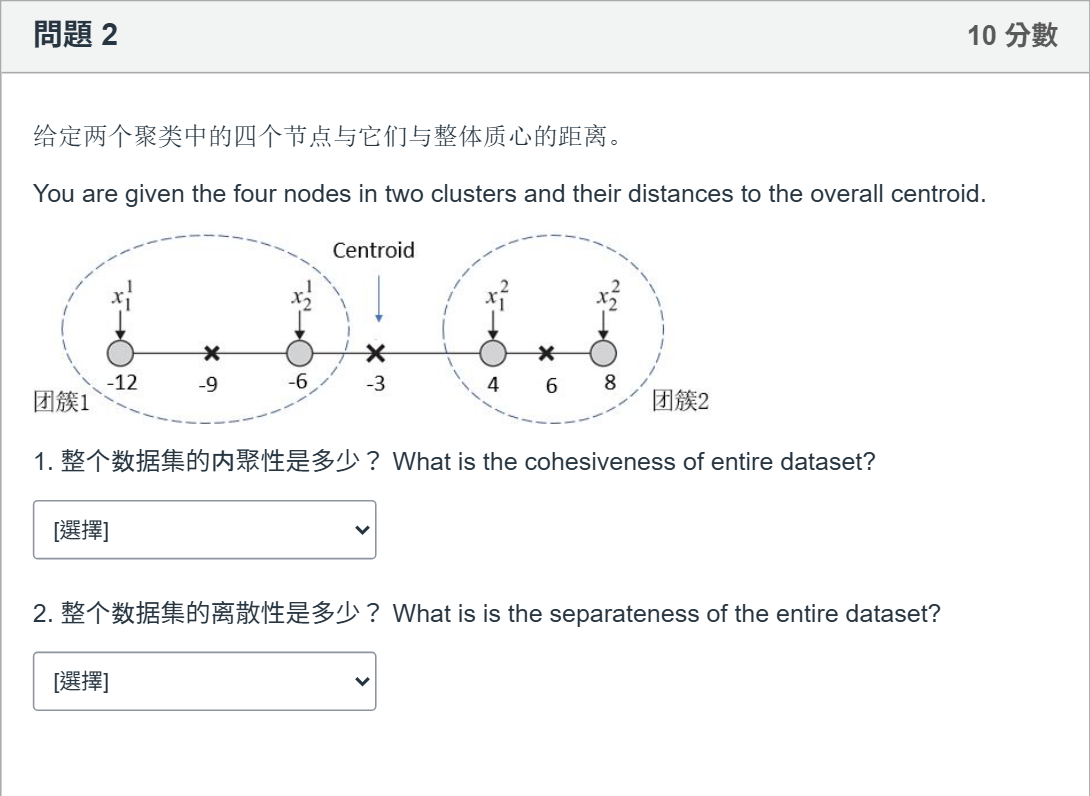This screenshot has width=1090, height=796.
Task: Click the 团簇2 cluster label
Action: (x=681, y=400)
